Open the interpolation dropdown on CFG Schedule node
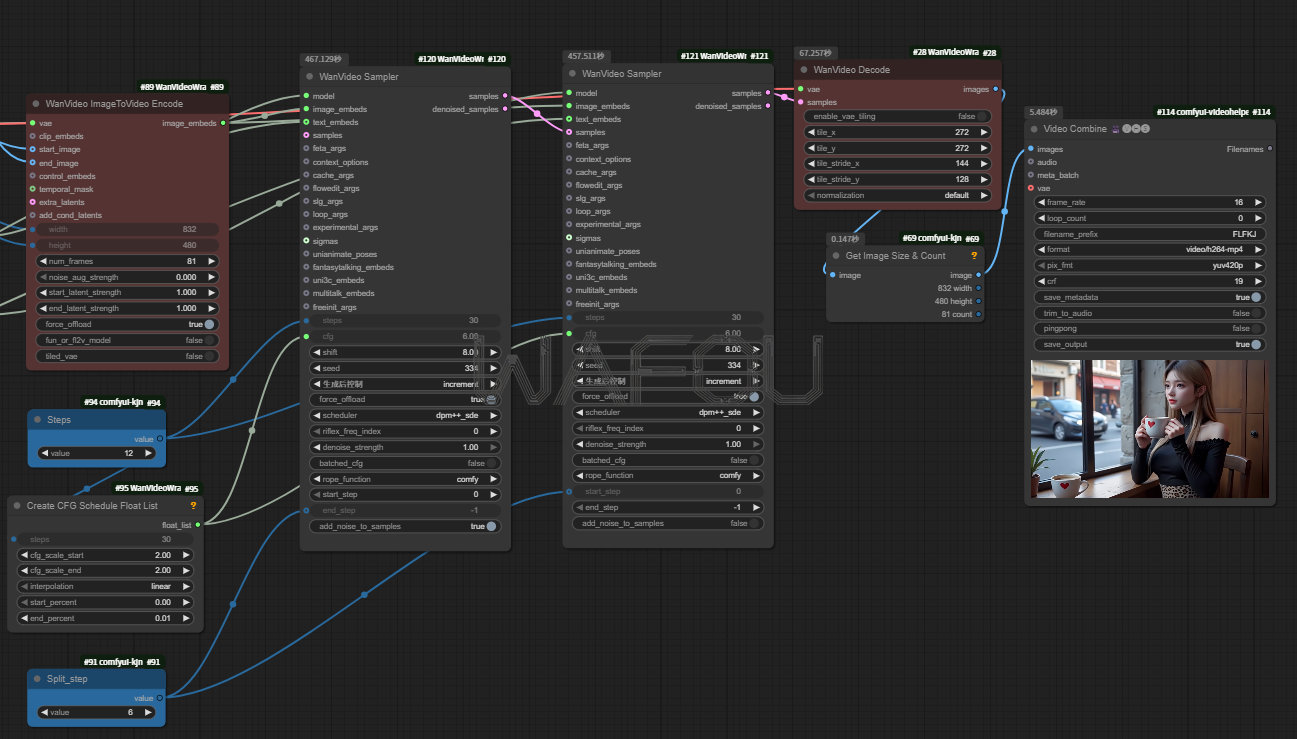Image resolution: width=1297 pixels, height=739 pixels. coord(105,586)
